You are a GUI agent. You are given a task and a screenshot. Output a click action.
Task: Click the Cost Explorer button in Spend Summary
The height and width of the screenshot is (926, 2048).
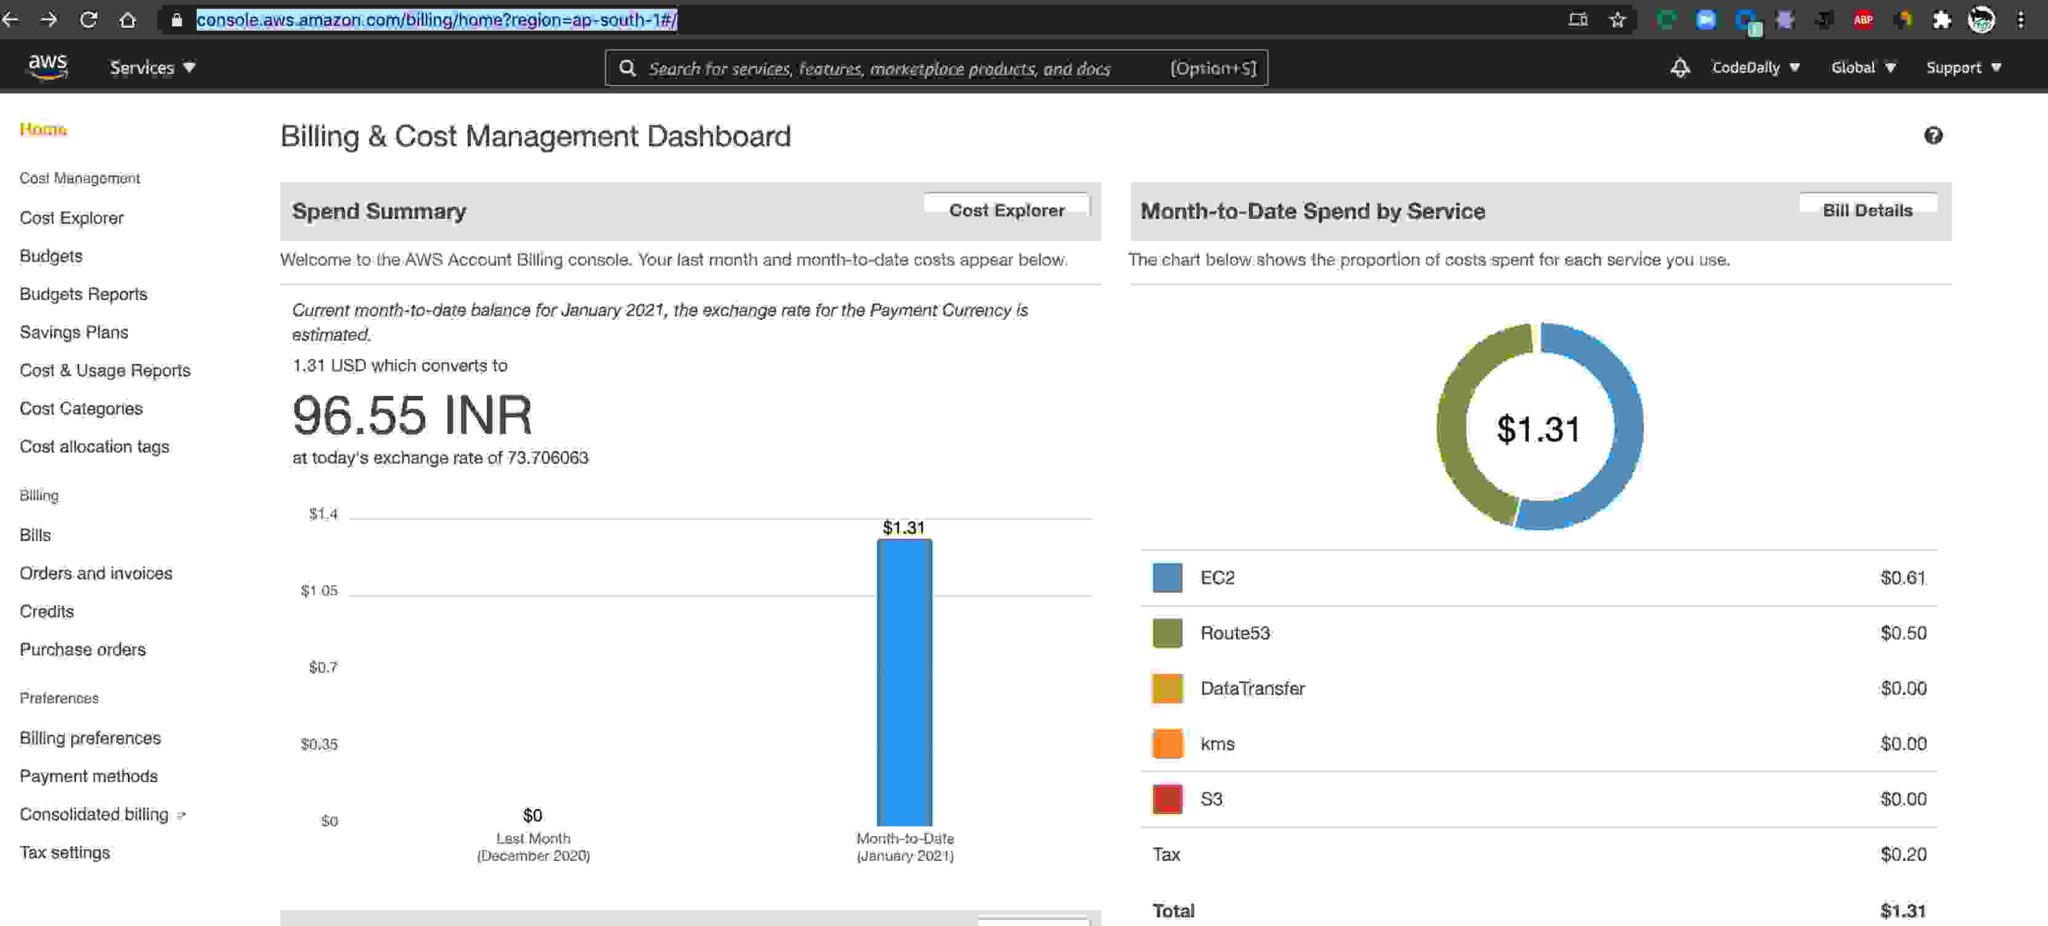coord(1006,210)
